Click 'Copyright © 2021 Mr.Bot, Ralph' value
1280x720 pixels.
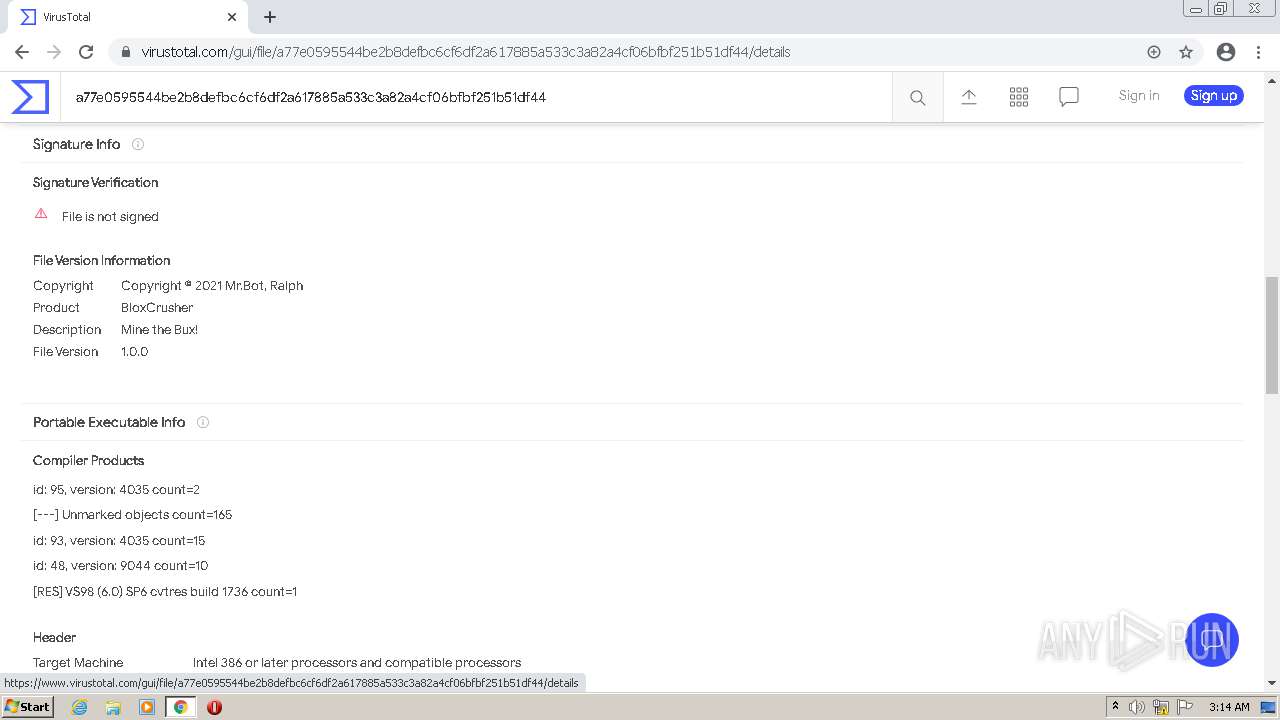(x=212, y=285)
